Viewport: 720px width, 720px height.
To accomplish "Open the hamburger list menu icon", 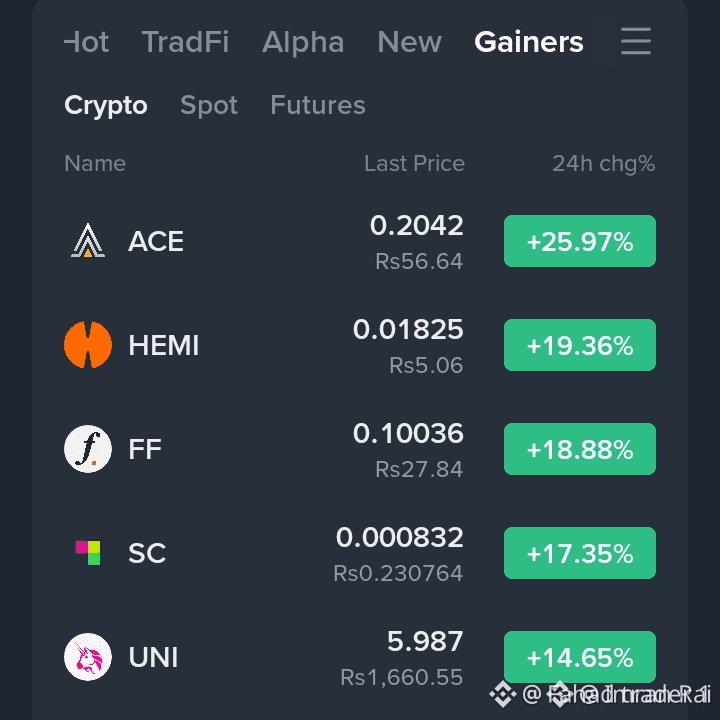I will point(636,41).
